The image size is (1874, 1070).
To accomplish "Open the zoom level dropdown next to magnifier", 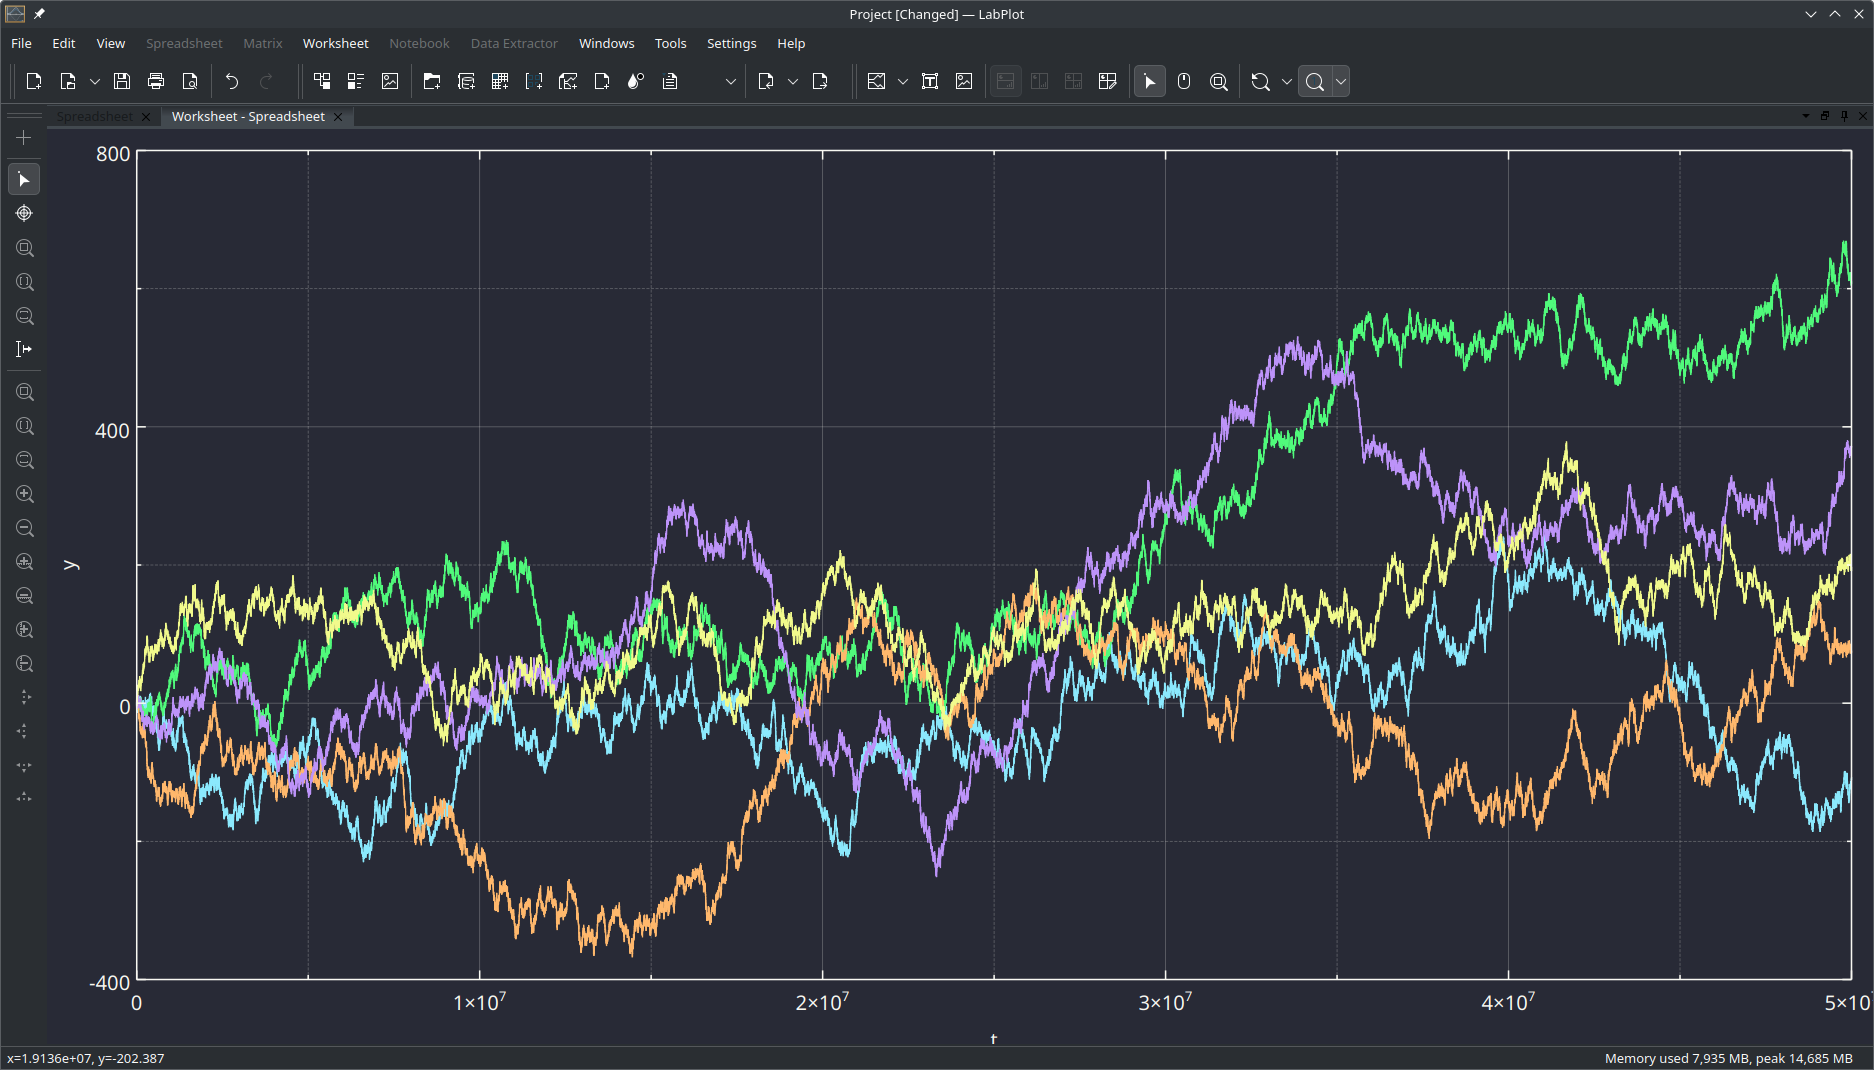I will (x=1340, y=81).
